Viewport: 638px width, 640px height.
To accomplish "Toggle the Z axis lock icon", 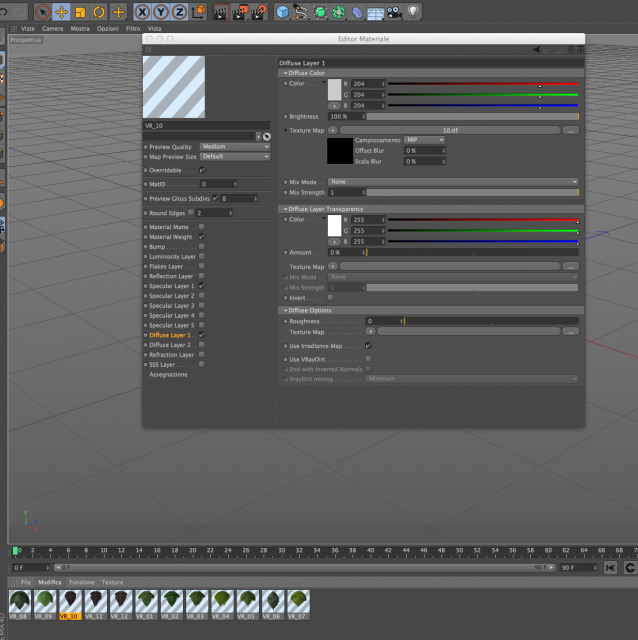I will click(x=179, y=12).
